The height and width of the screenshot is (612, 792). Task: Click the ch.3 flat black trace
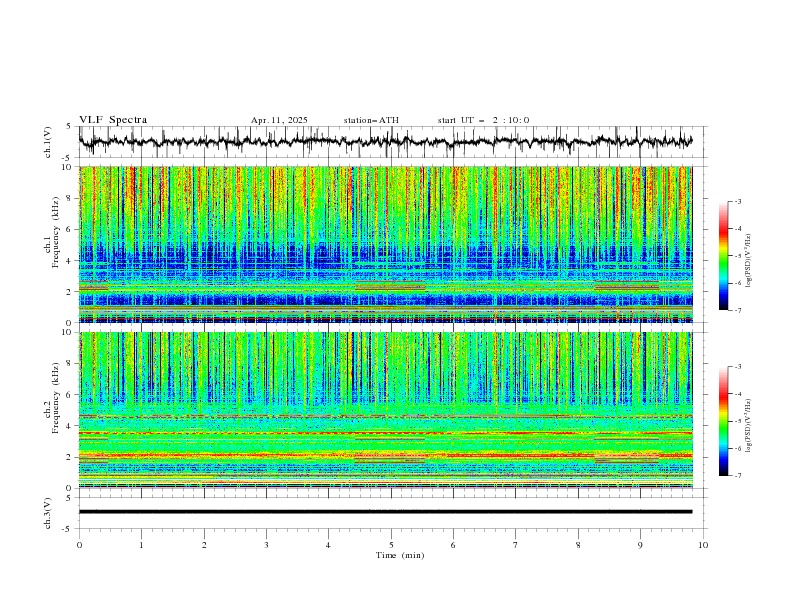[385, 512]
